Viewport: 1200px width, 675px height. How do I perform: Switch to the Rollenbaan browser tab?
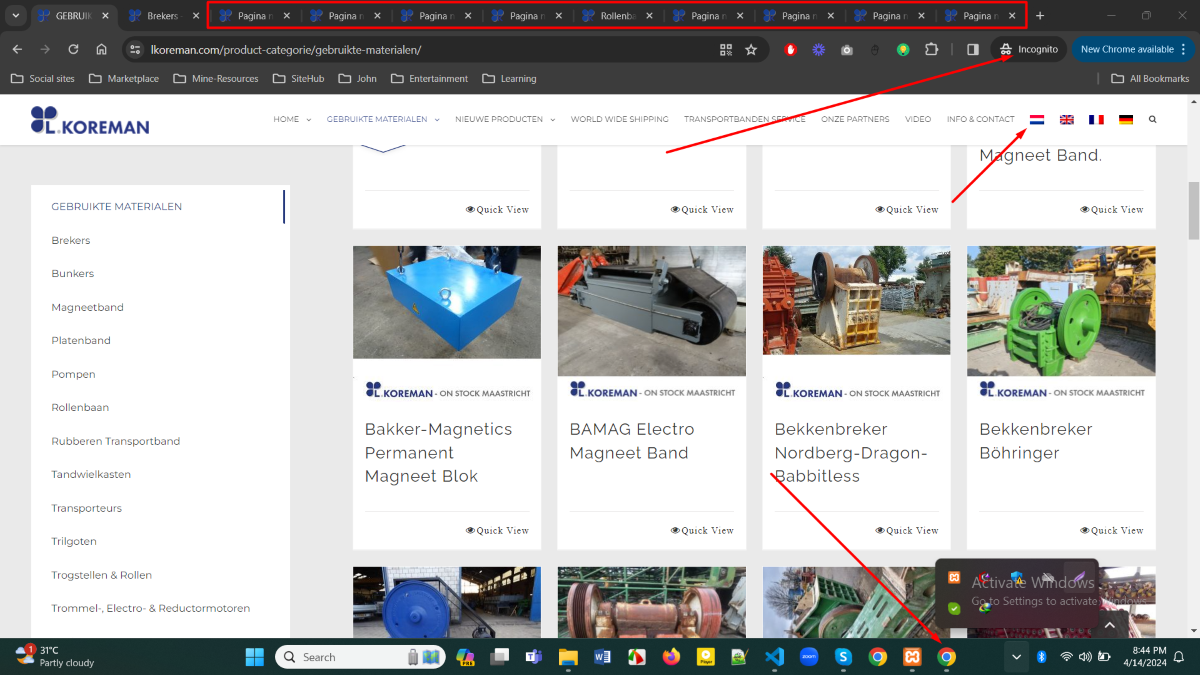616,16
